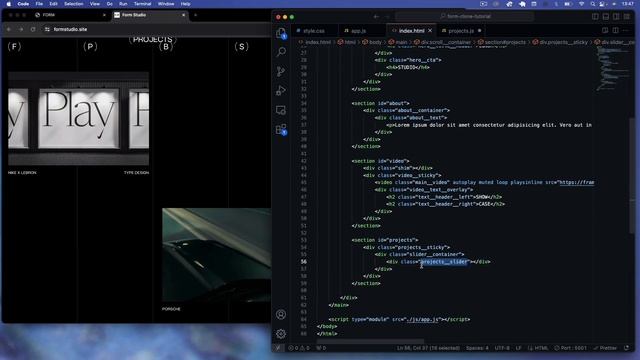Open preview to the side icon

[x=605, y=31]
